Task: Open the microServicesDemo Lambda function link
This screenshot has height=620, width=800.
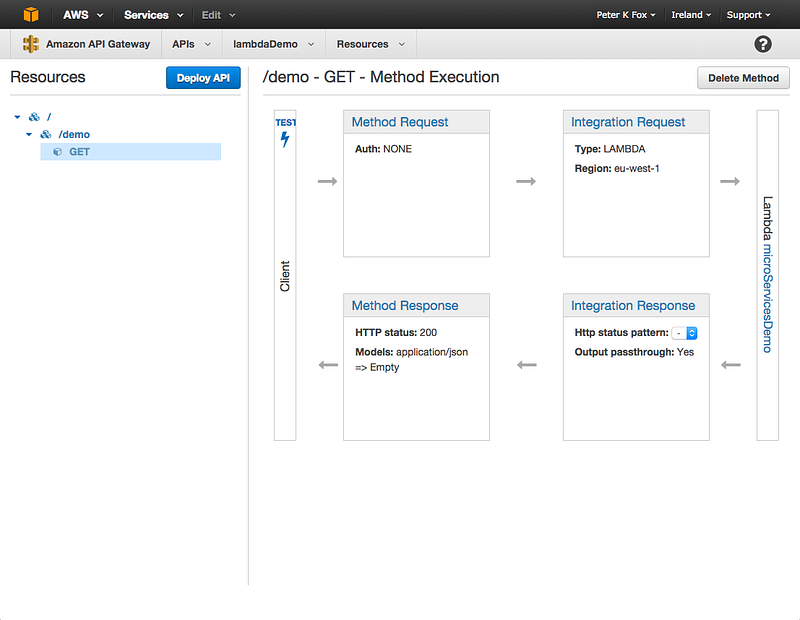Action: click(x=767, y=298)
